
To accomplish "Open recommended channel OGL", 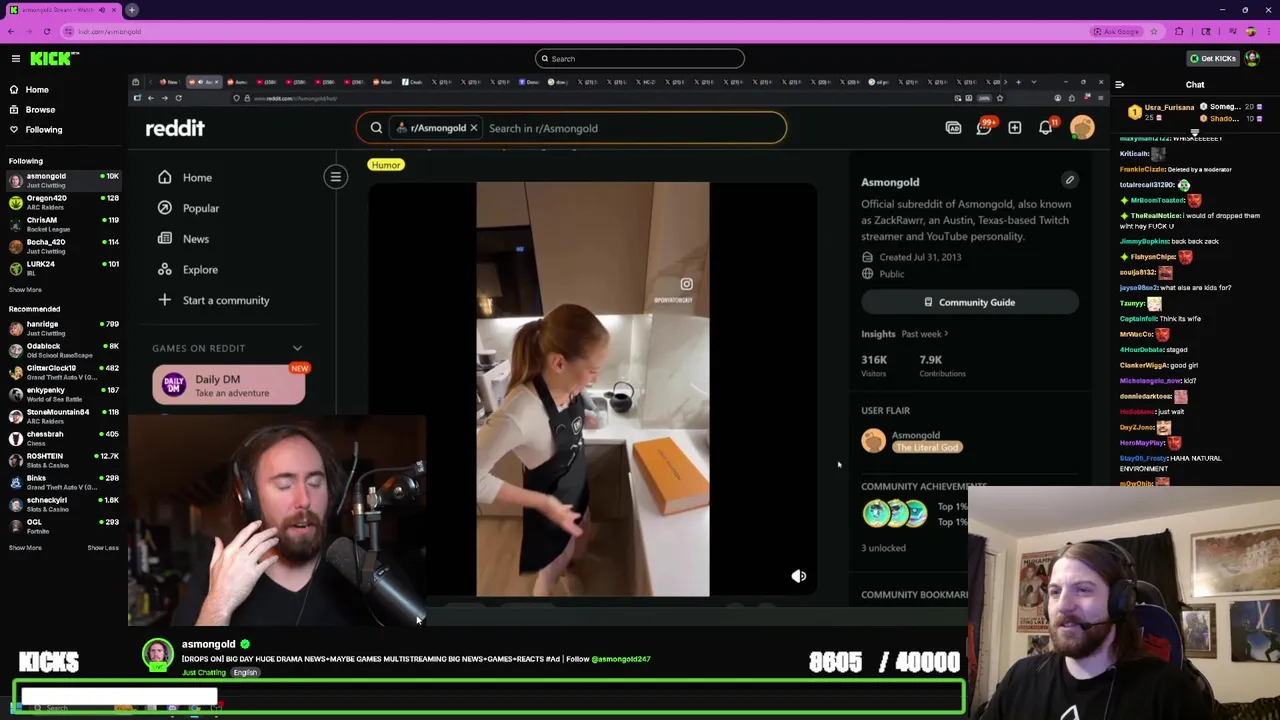I will (x=63, y=526).
